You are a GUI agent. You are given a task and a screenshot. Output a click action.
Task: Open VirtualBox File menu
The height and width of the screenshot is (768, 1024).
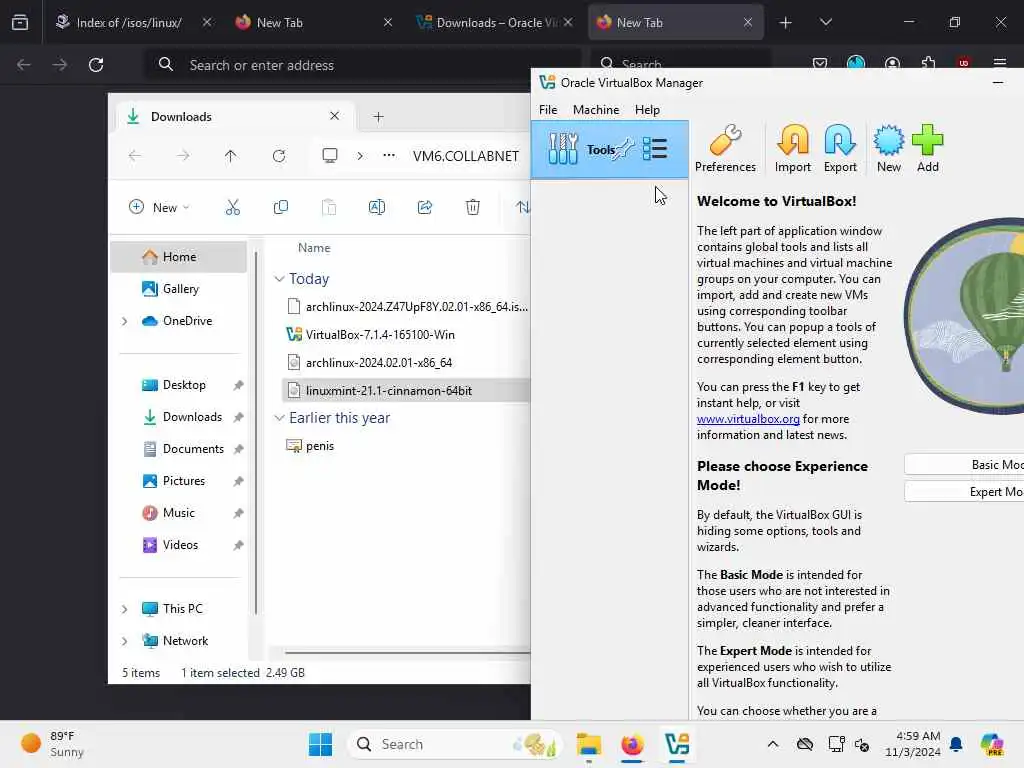point(548,110)
